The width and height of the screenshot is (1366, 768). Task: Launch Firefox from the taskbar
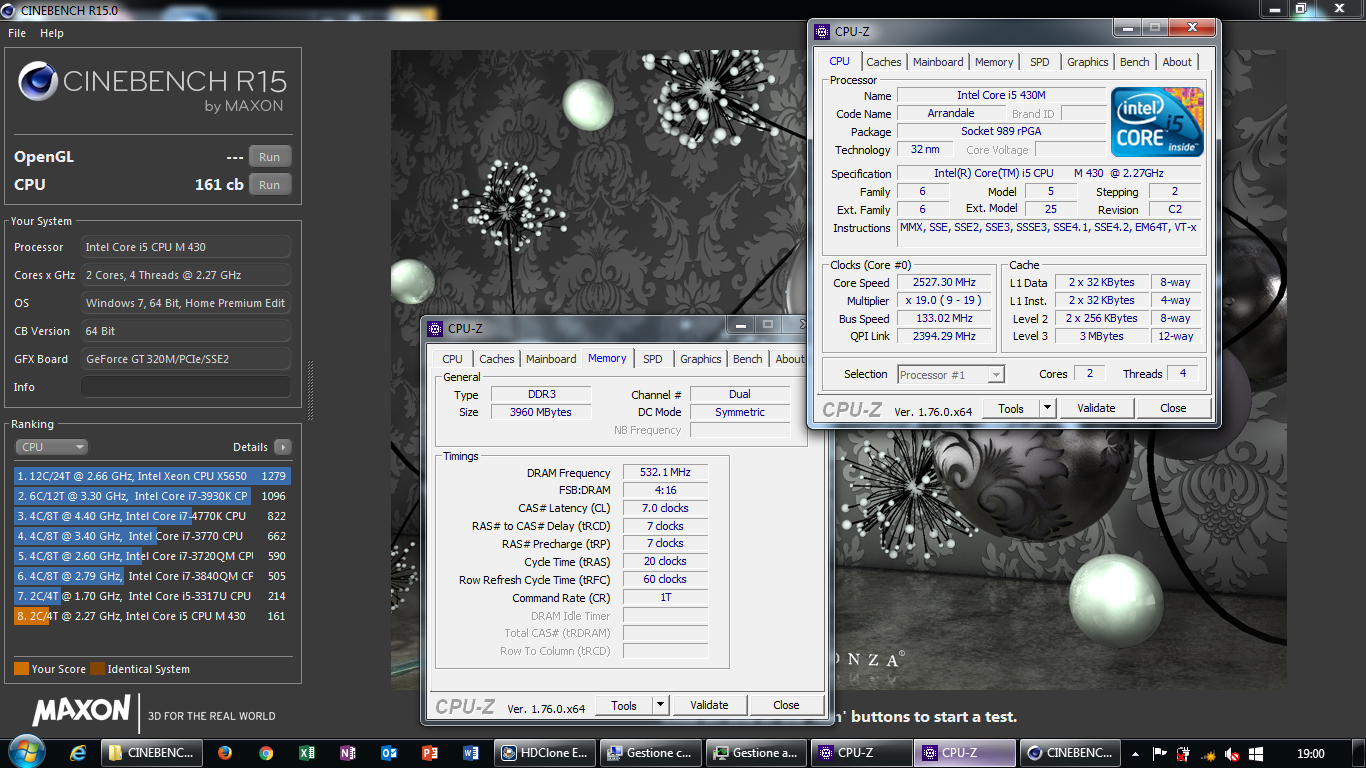224,753
